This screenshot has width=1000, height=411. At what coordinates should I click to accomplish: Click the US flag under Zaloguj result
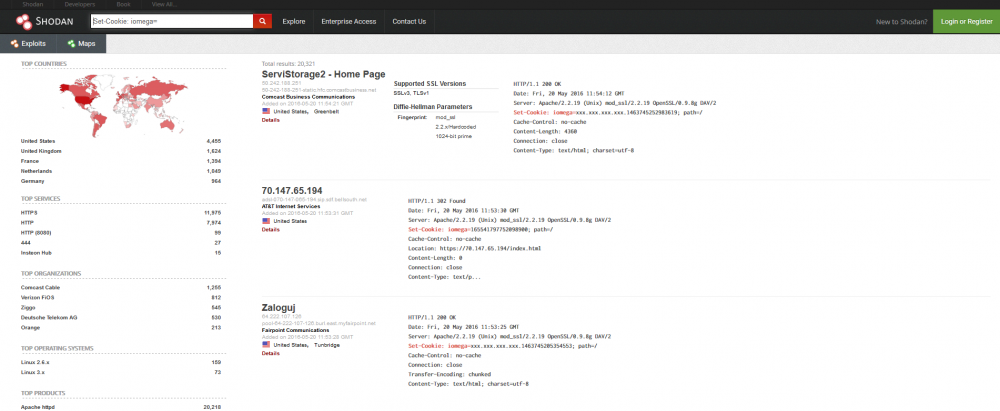coord(266,345)
